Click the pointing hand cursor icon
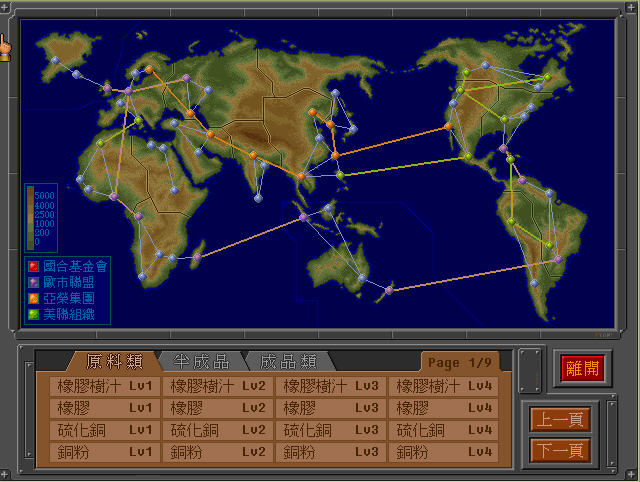The image size is (640, 482). [5, 48]
